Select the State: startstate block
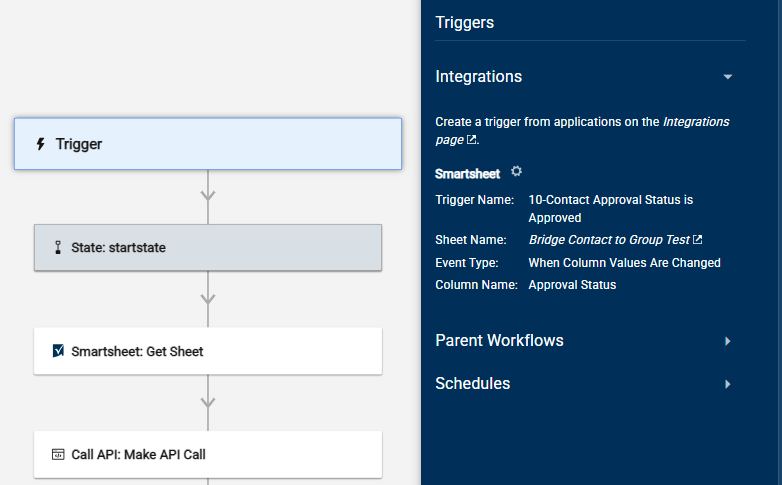This screenshot has height=485, width=782. (x=208, y=247)
